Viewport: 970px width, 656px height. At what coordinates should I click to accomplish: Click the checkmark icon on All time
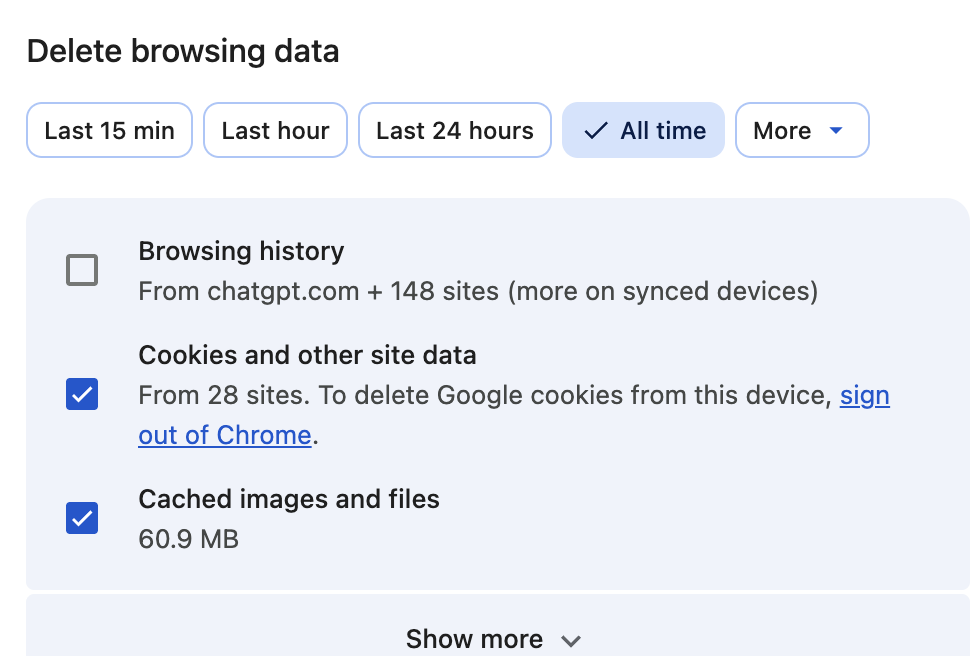(597, 130)
